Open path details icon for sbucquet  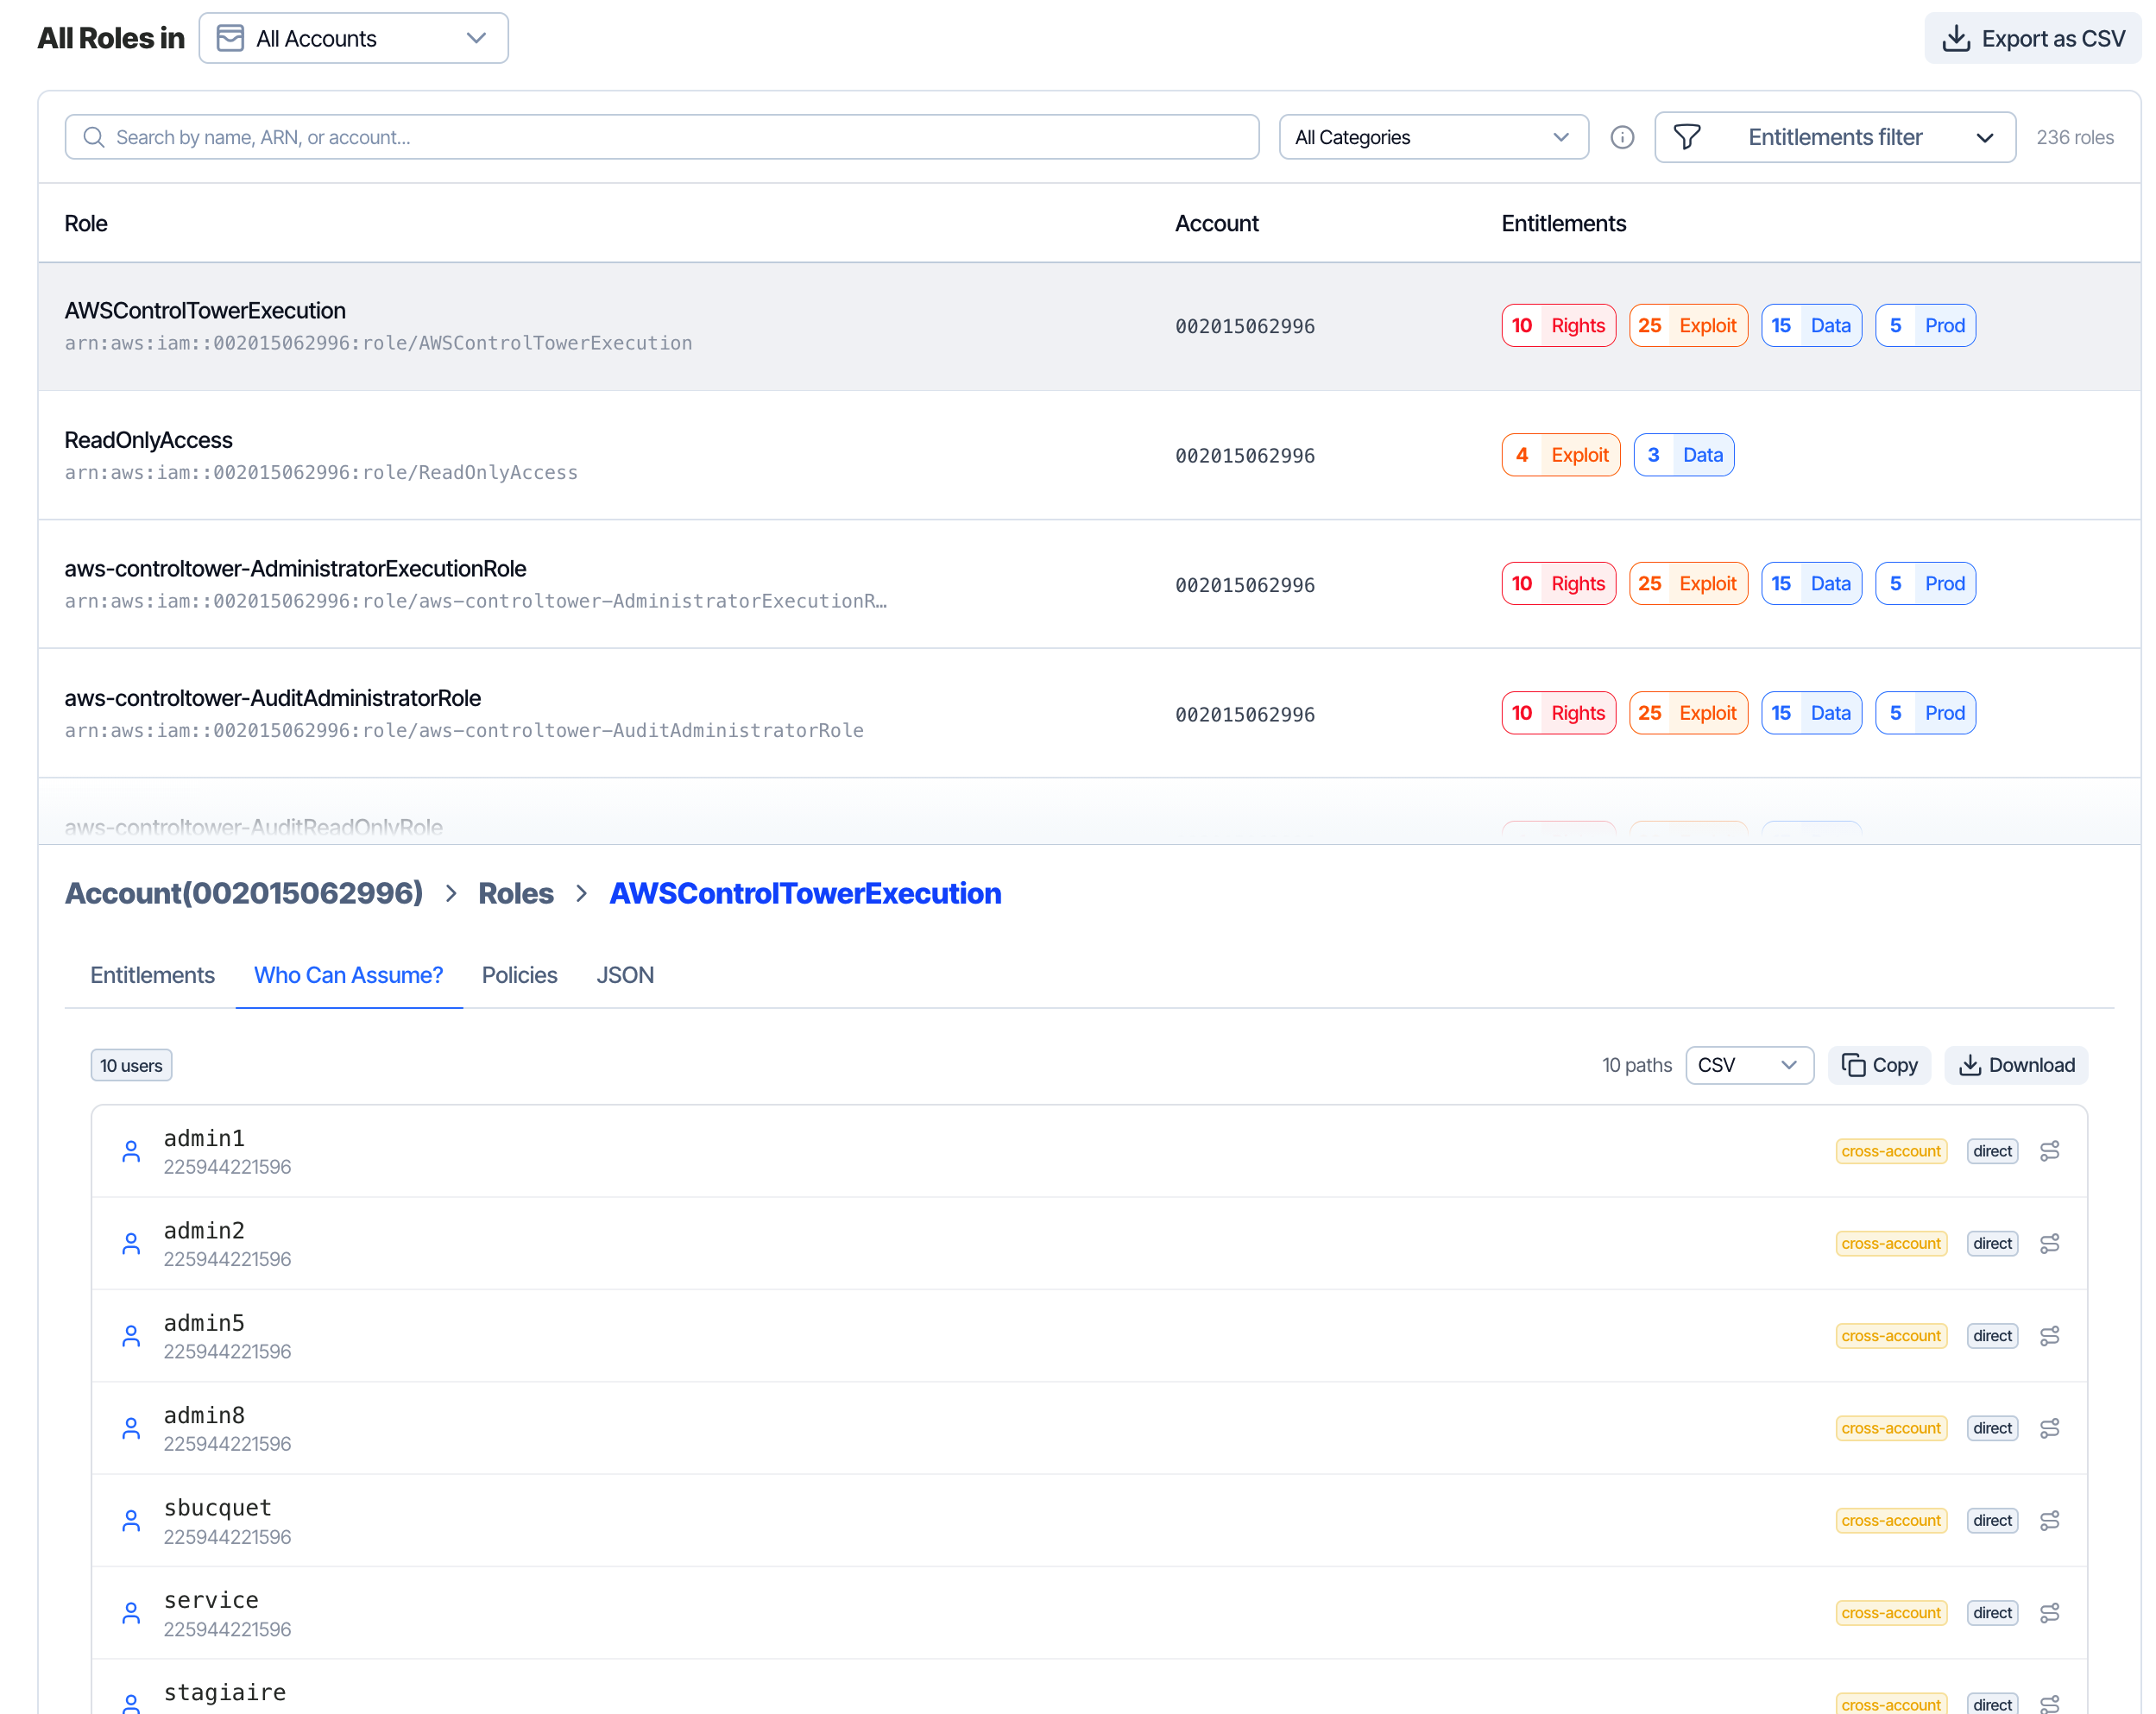click(2049, 1520)
